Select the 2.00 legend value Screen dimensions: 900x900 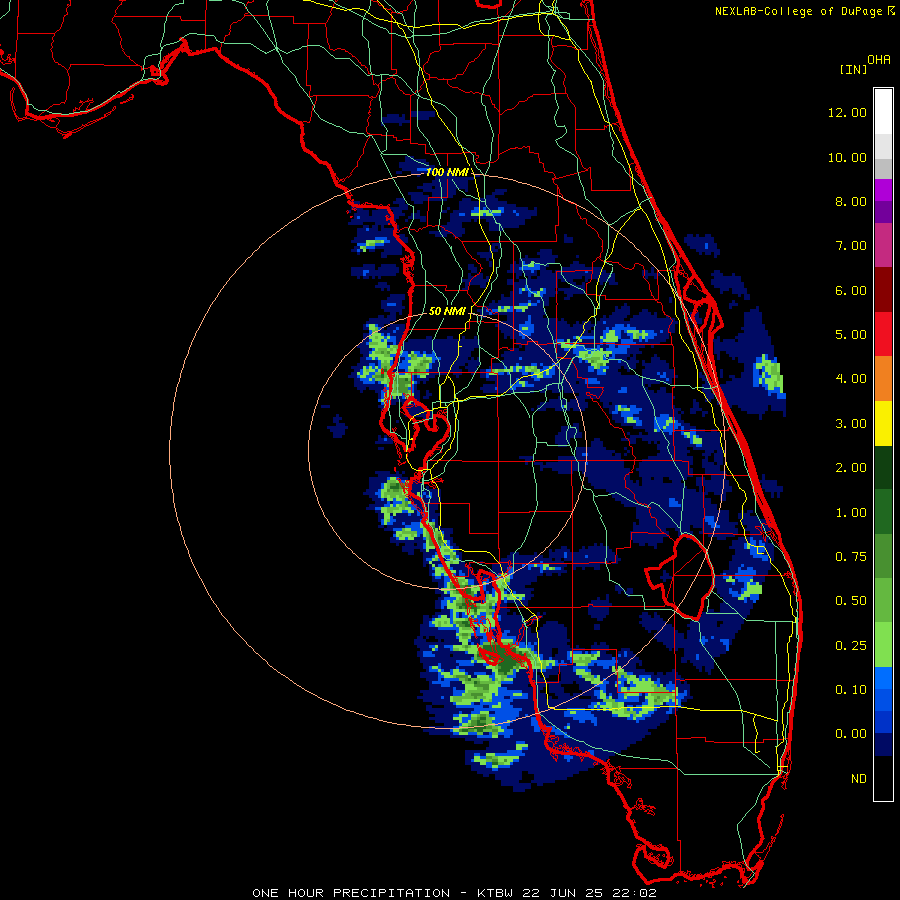point(851,468)
